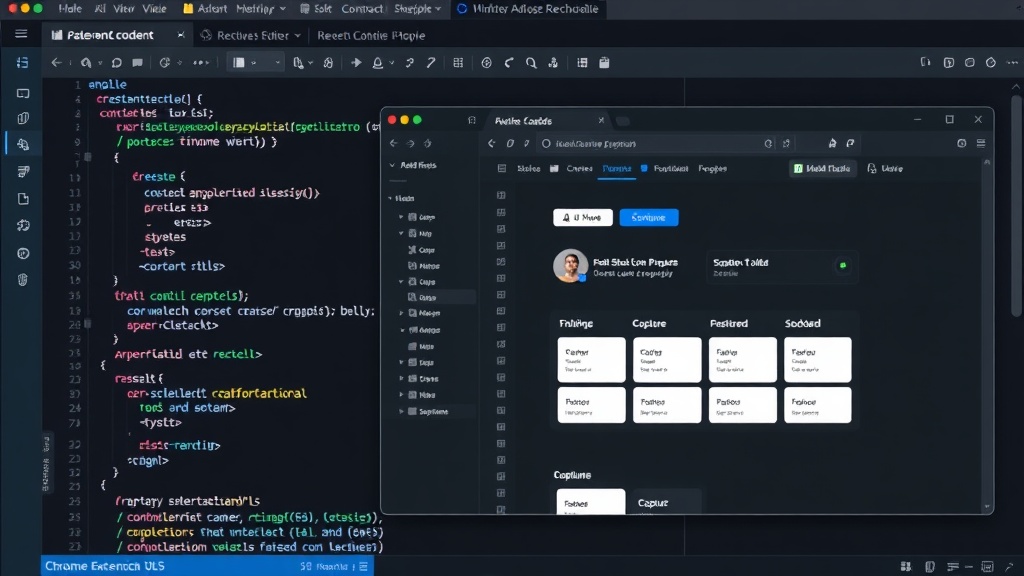
Task: Click the link icon in the editor toolbar
Action: 409,63
